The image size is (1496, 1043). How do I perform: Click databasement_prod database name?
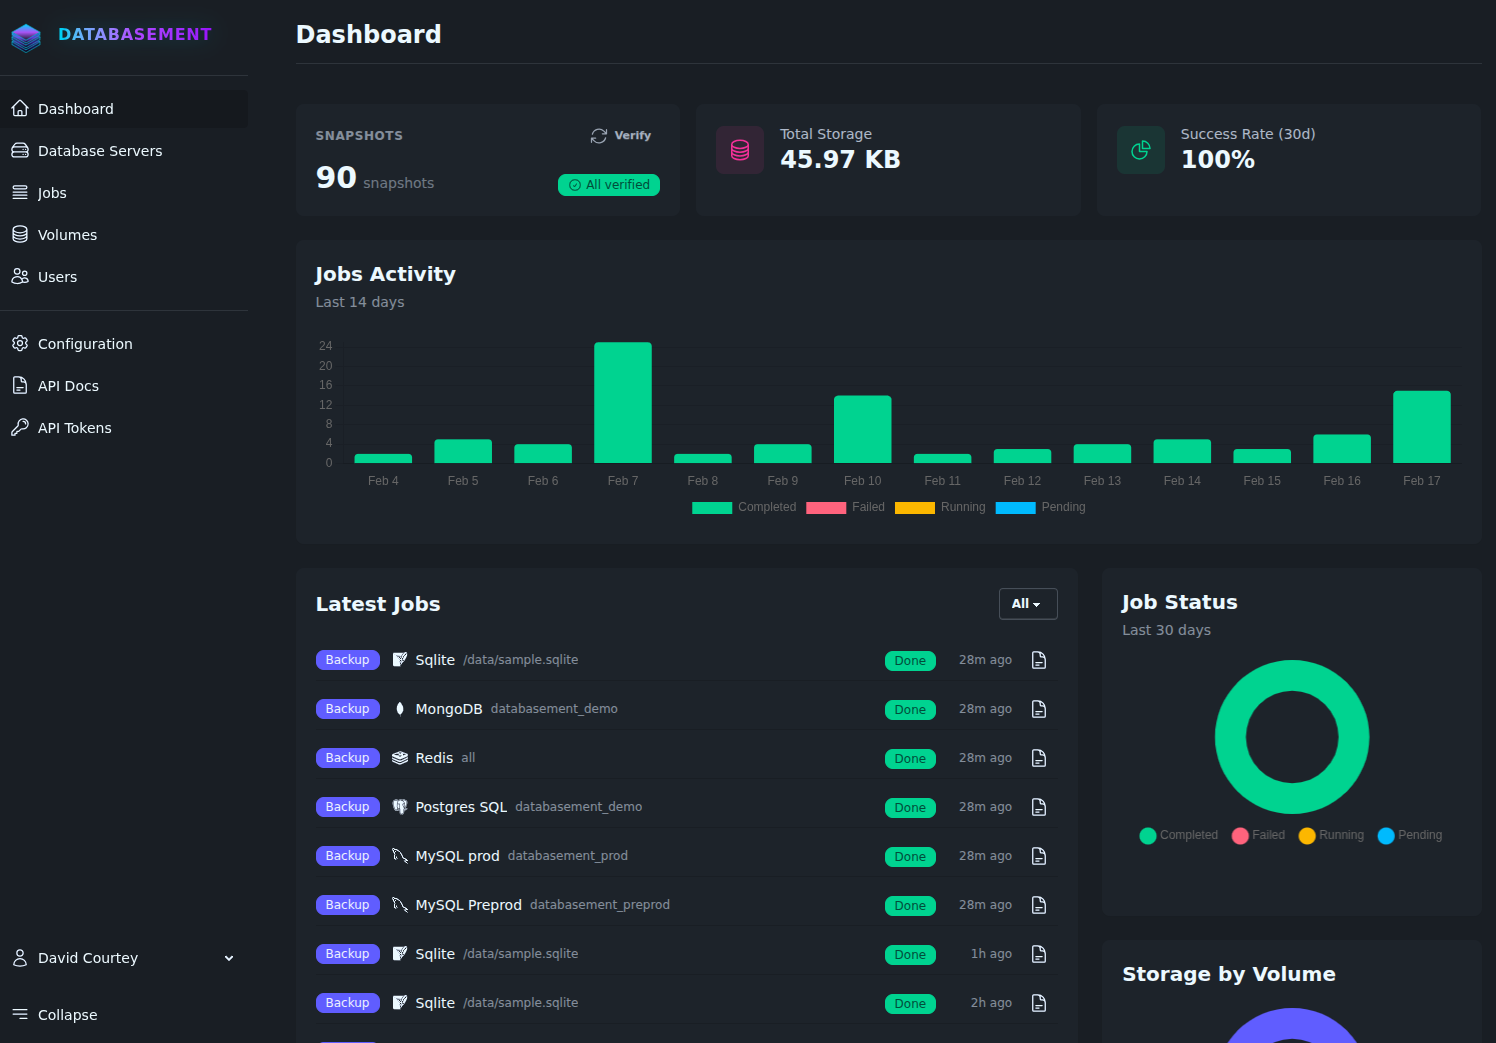[568, 856]
